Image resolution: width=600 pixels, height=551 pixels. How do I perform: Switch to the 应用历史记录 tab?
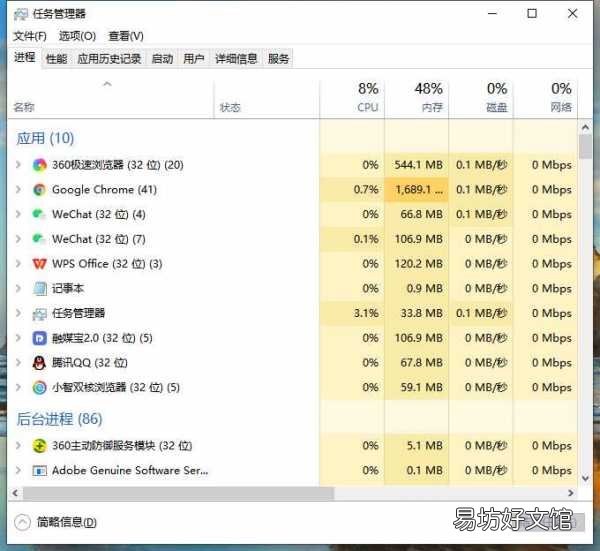pyautogui.click(x=109, y=59)
